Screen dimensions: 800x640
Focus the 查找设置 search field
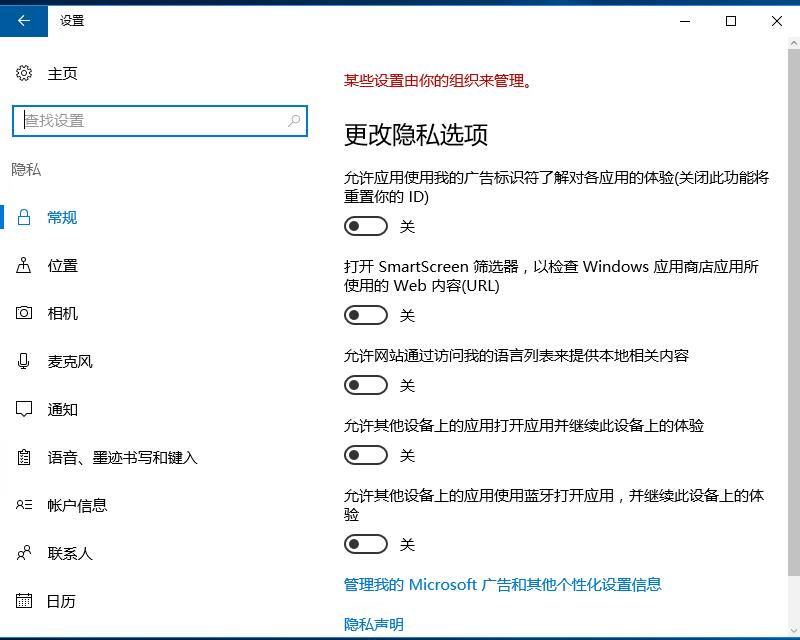[x=160, y=121]
